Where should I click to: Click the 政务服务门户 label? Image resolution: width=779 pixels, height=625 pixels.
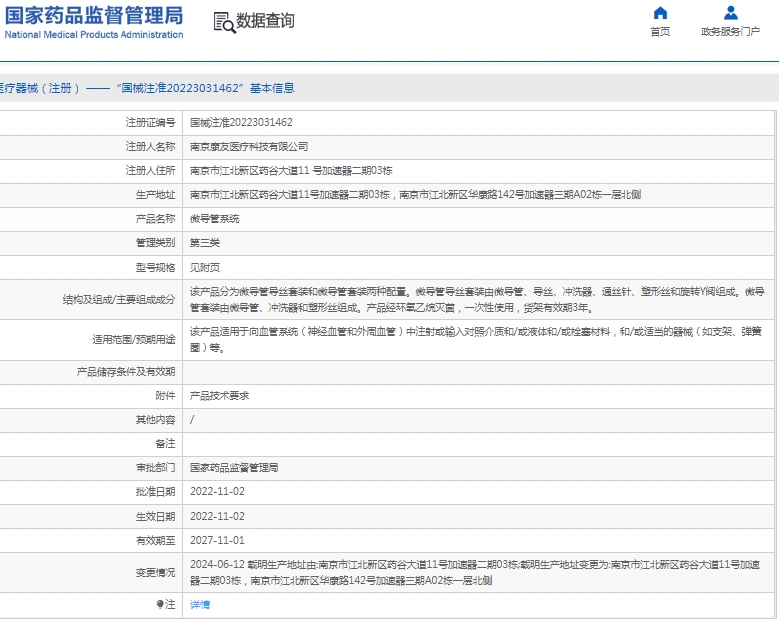tap(730, 32)
